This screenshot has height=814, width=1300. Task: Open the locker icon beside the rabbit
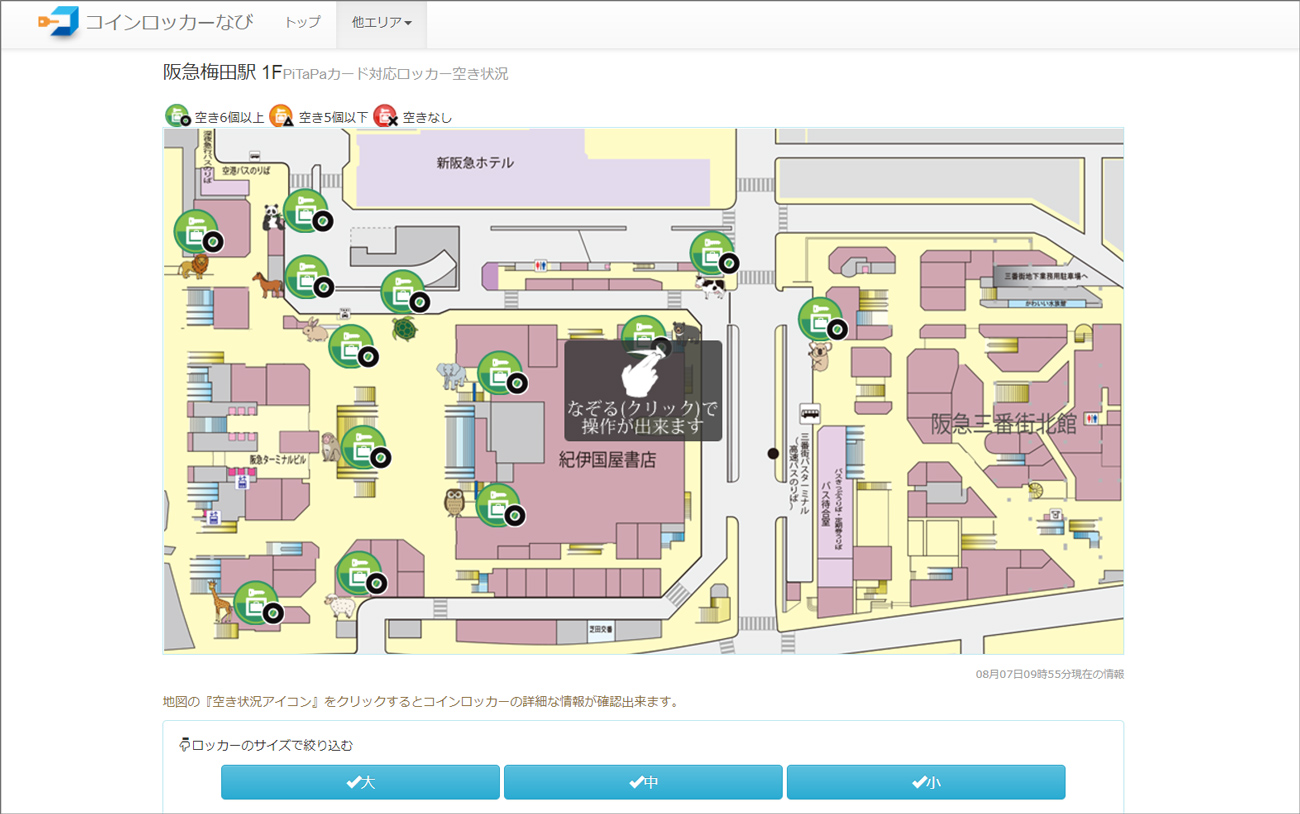coord(352,348)
